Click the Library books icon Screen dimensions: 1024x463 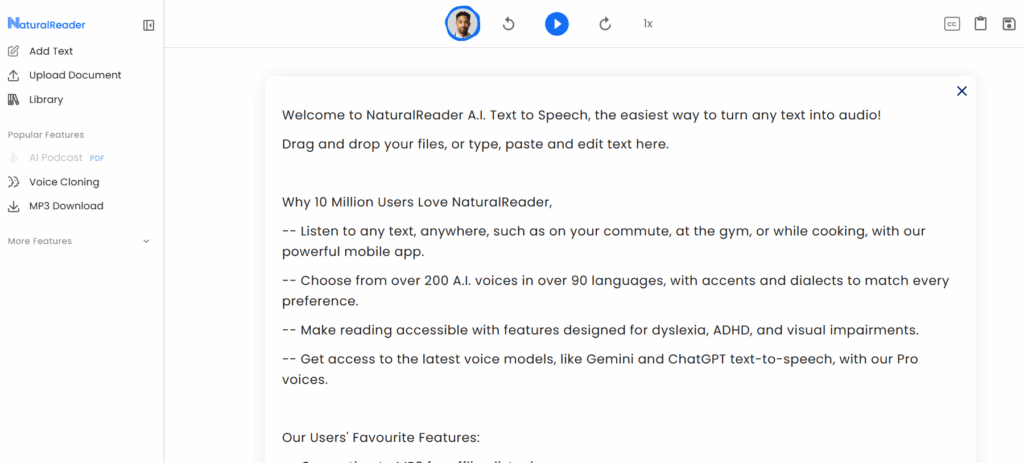click(x=13, y=99)
